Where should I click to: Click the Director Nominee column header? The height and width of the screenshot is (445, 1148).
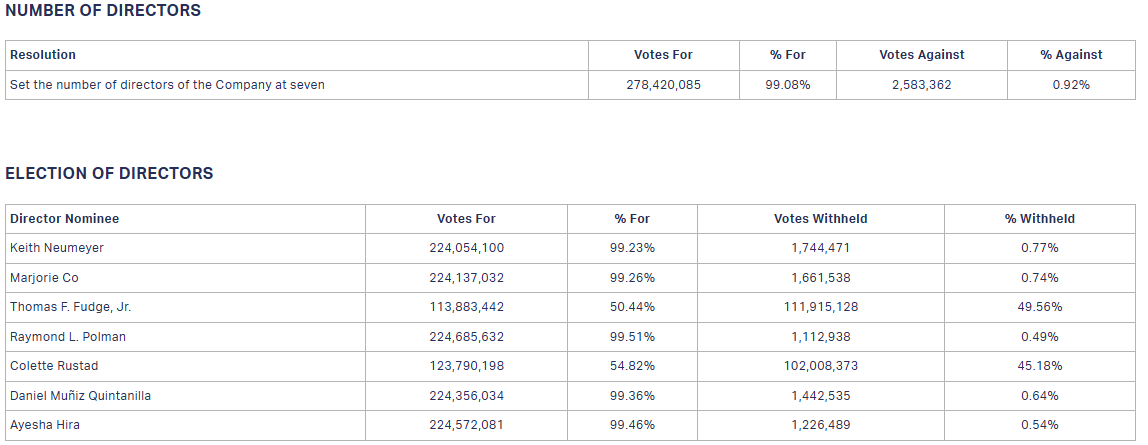(64, 219)
